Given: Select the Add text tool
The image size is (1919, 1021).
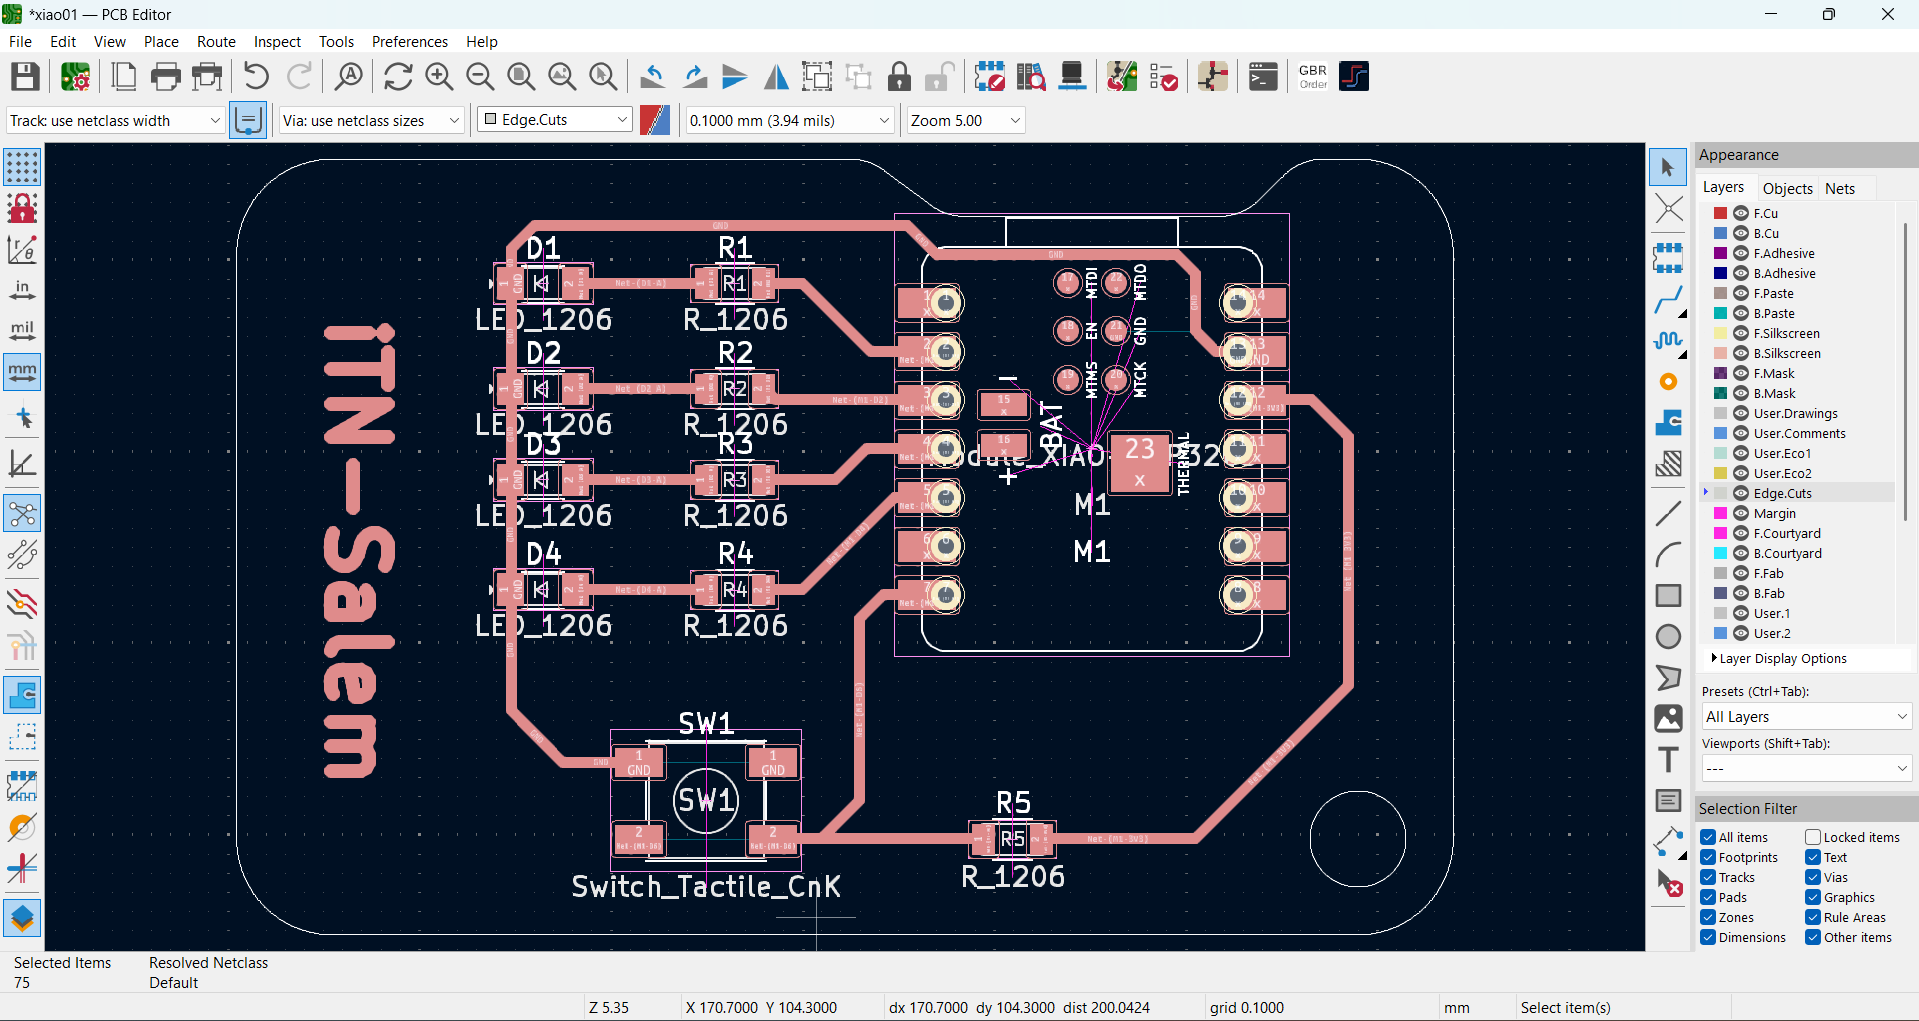Looking at the screenshot, I should 1668,760.
